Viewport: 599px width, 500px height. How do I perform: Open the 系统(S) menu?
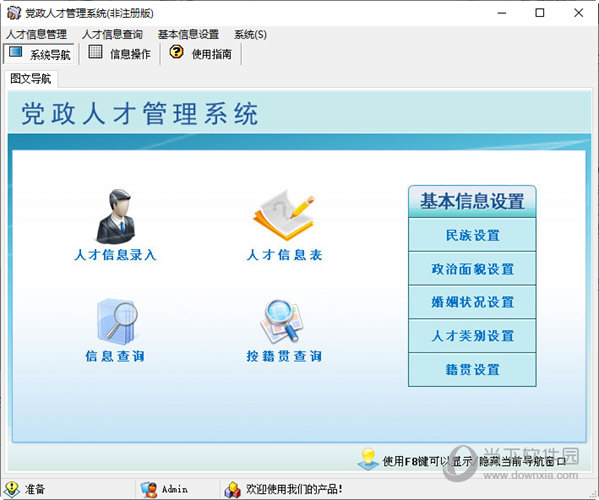pos(250,34)
